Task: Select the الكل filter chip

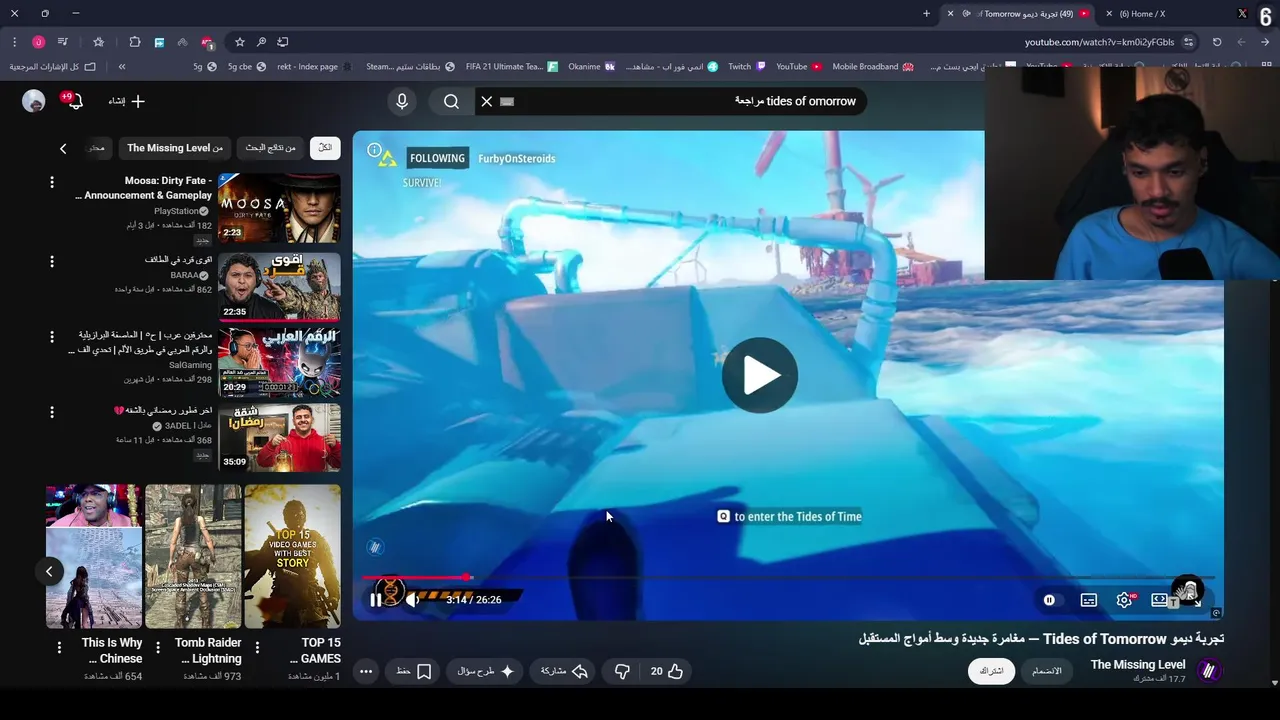Action: tap(325, 148)
